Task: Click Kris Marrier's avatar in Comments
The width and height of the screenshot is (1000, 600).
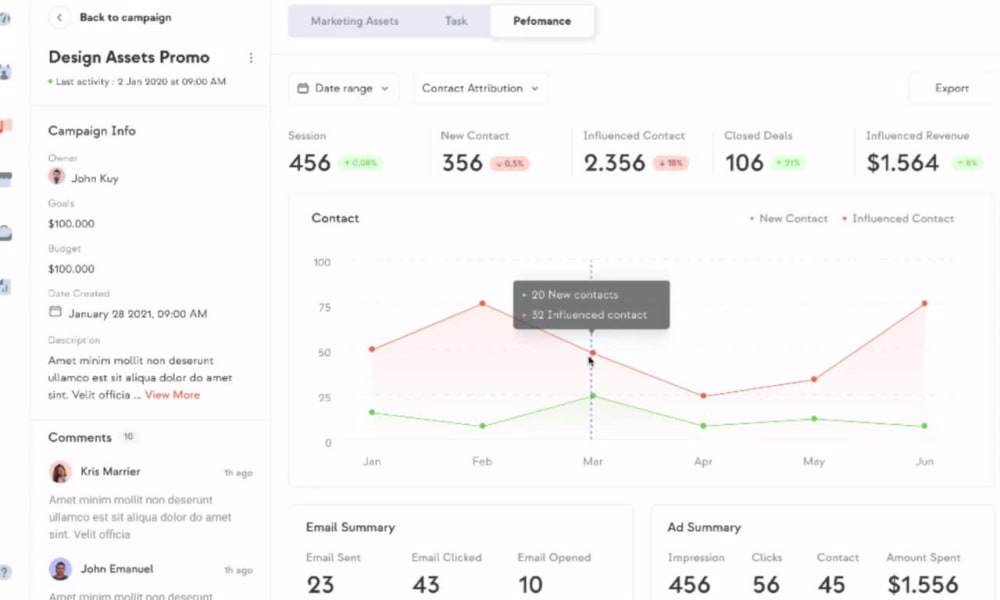Action: (60, 472)
